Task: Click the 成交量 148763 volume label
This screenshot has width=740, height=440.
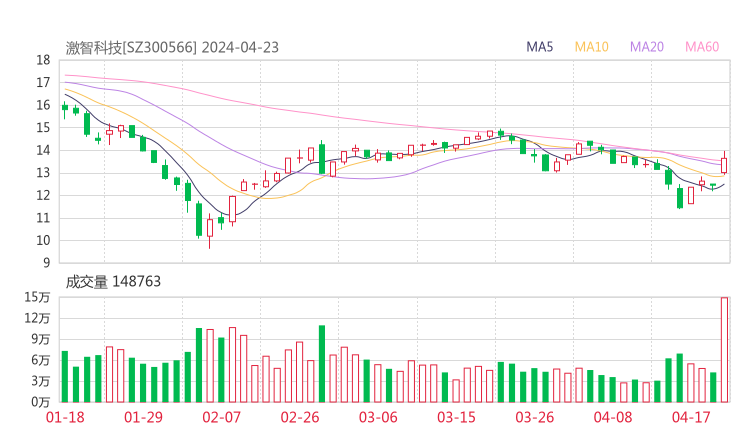Action: click(x=113, y=282)
